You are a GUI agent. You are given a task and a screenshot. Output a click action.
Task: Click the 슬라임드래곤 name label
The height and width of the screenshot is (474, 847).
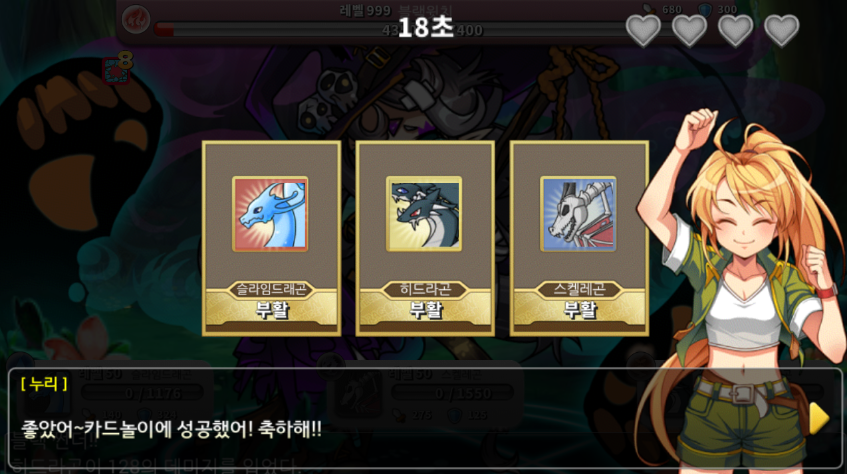(271, 290)
